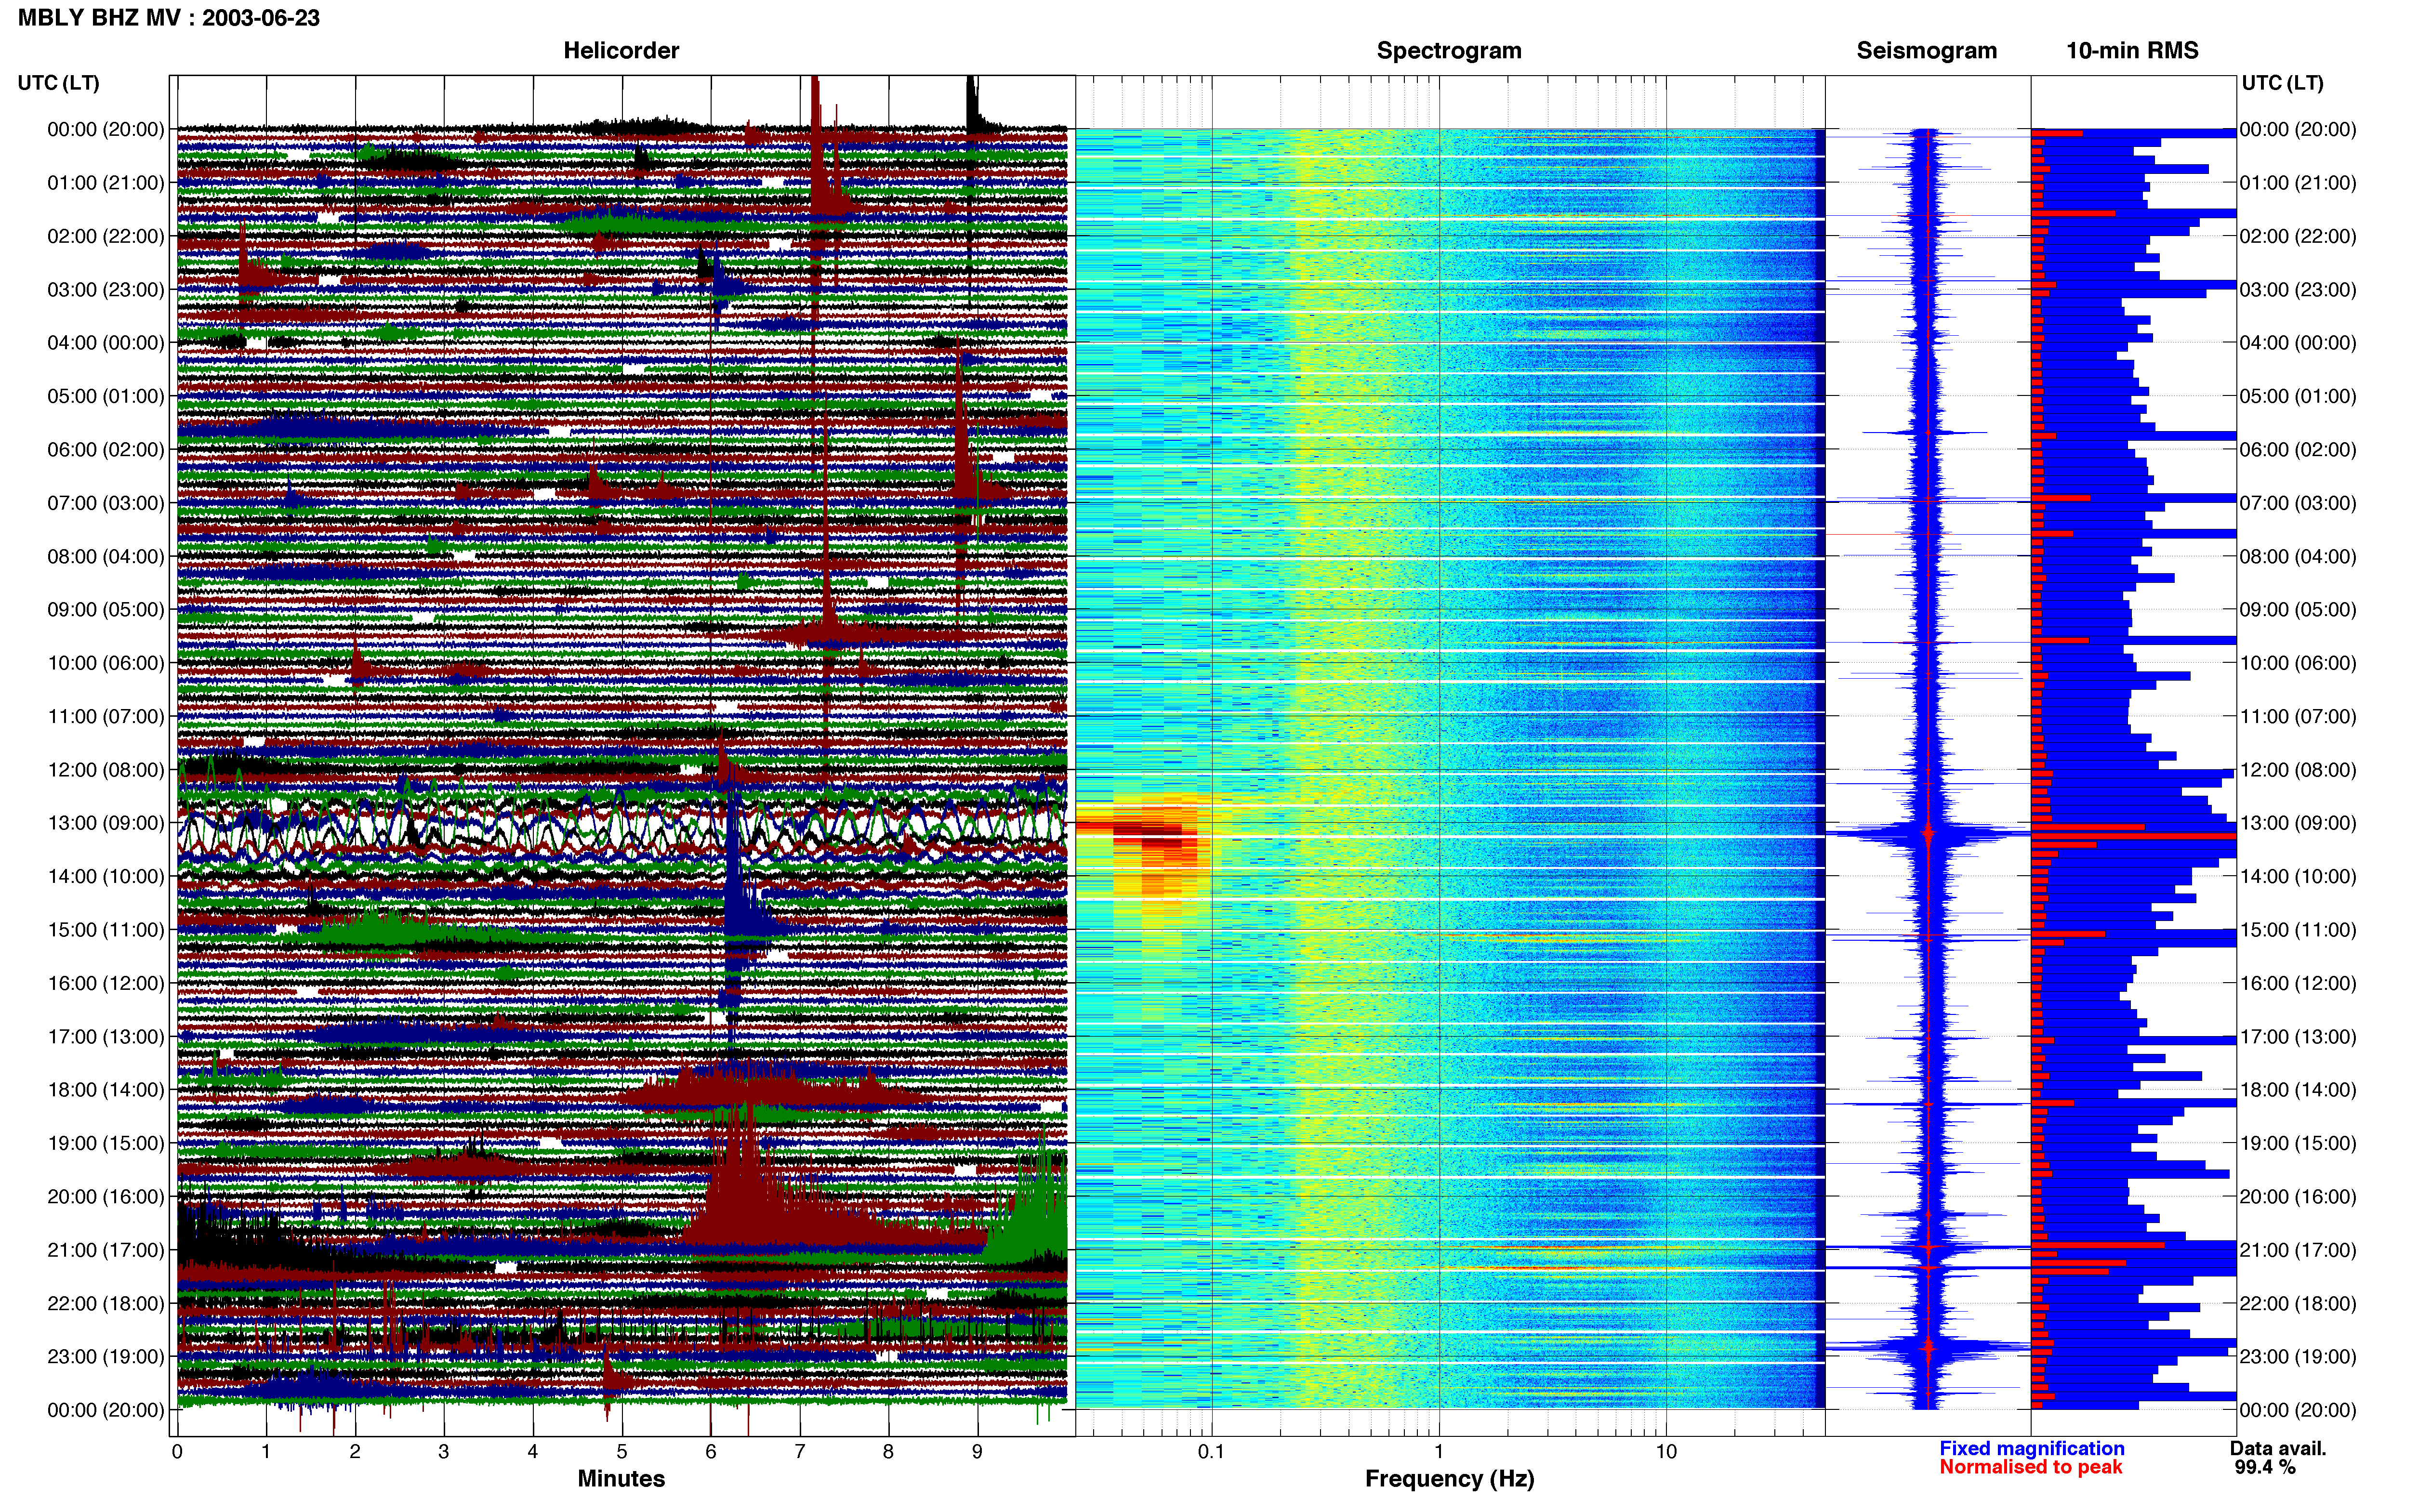Screen dimensions: 2418x1512
Task: Click '08:00 (04:00)' on the left time axis
Action: pos(106,557)
